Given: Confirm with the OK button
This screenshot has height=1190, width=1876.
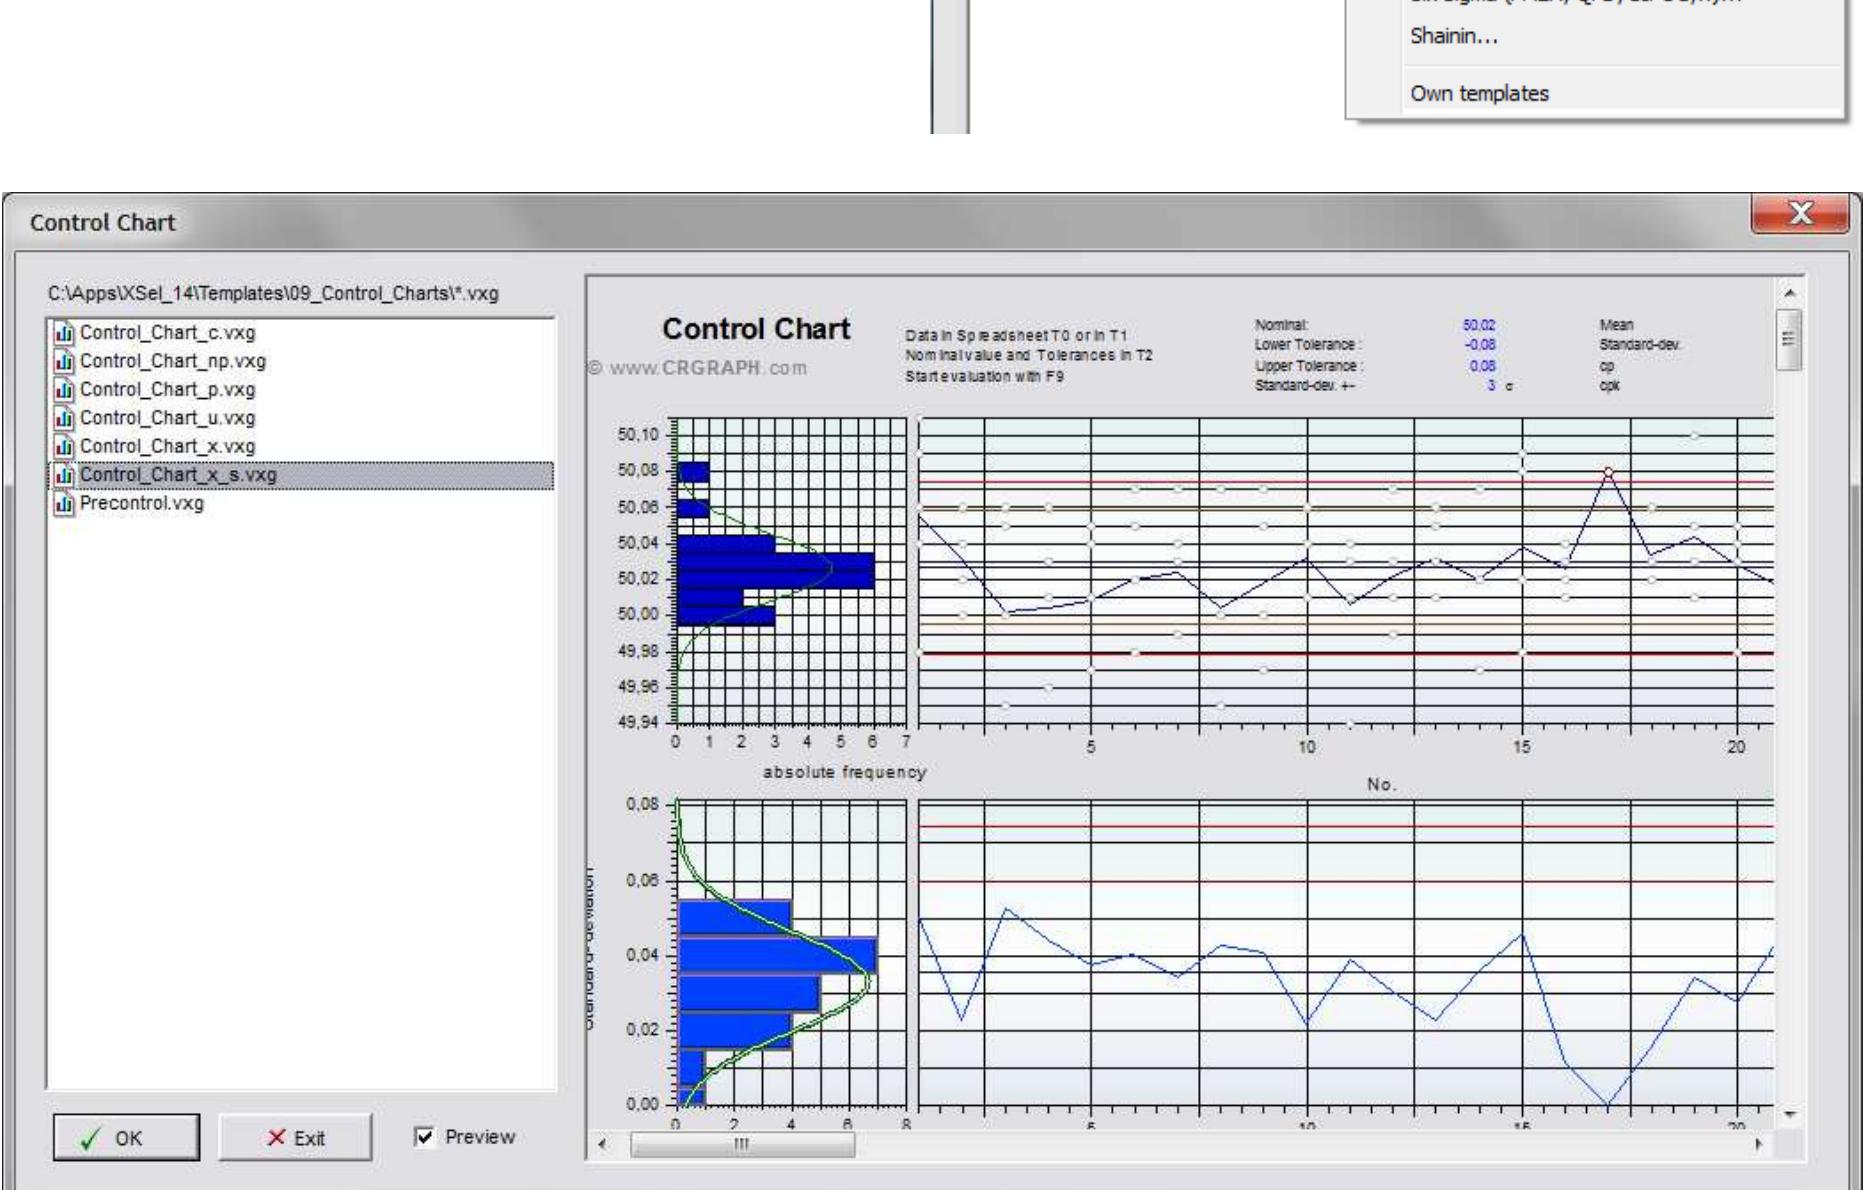Looking at the screenshot, I should click(126, 1138).
